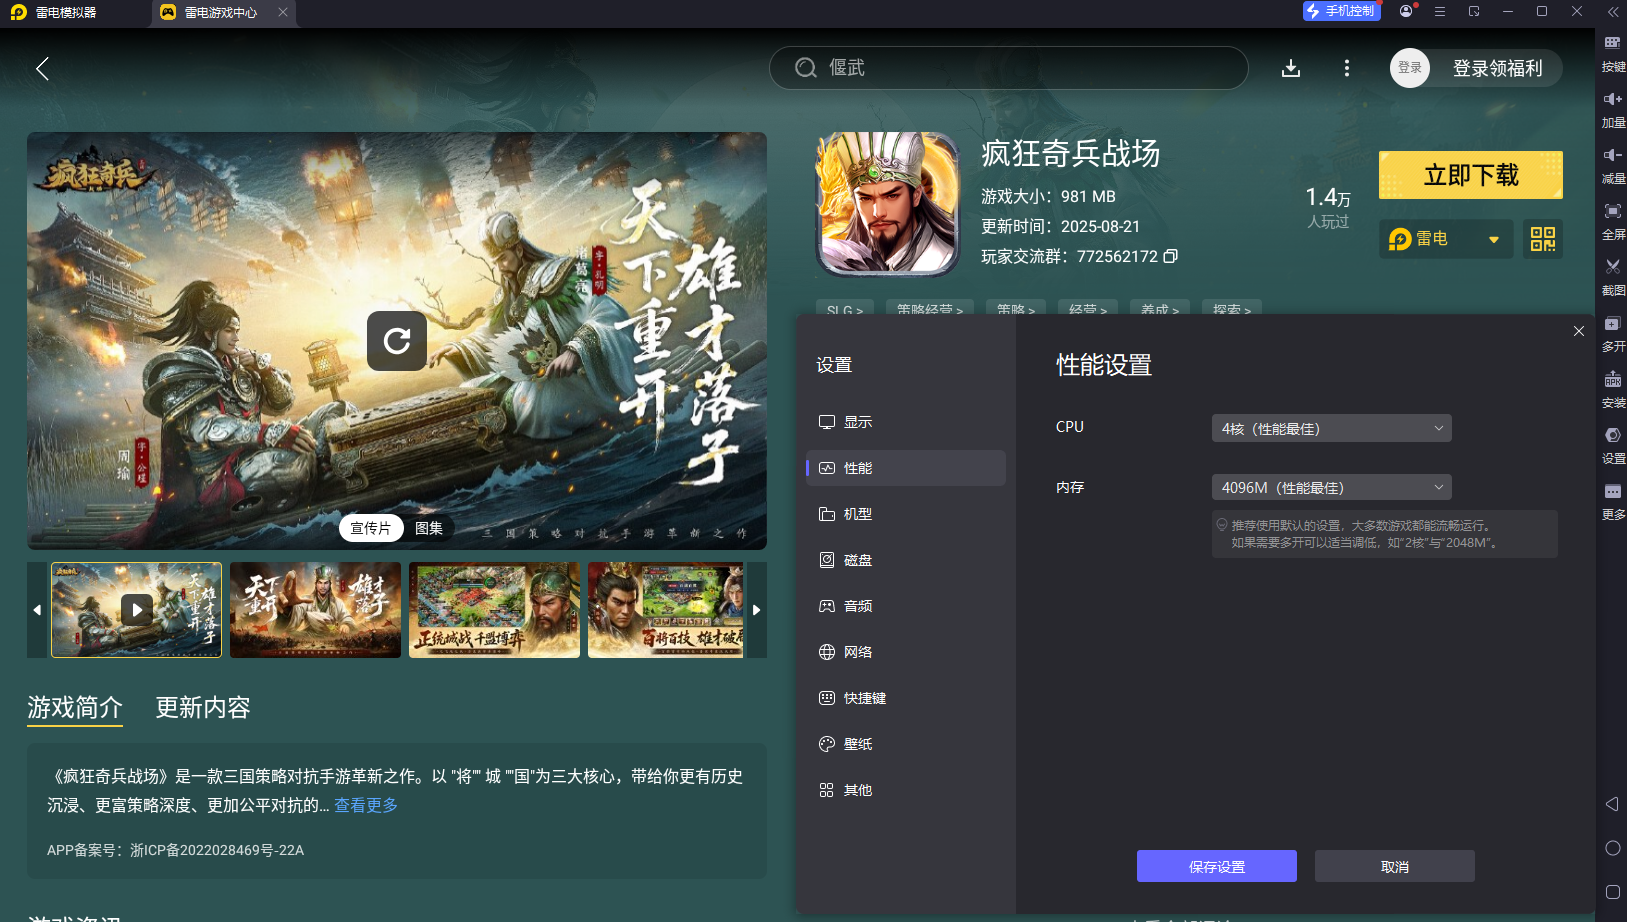
Task: Tap the Android recents square button
Action: click(1612, 892)
